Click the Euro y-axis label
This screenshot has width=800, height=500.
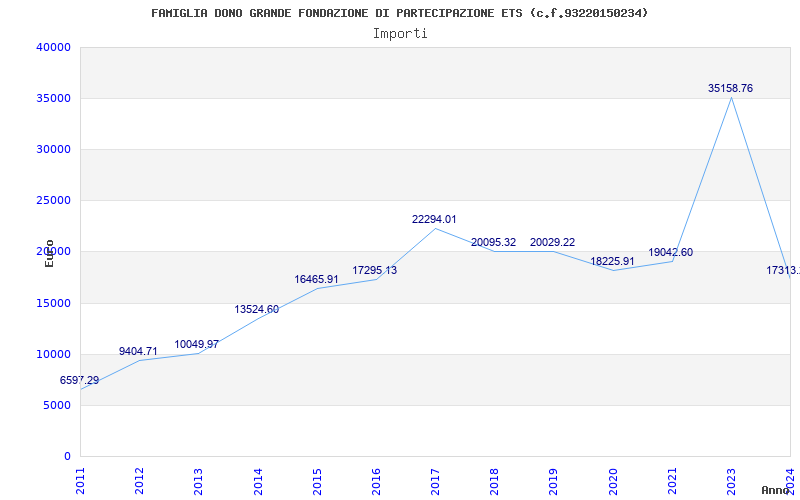click(49, 254)
